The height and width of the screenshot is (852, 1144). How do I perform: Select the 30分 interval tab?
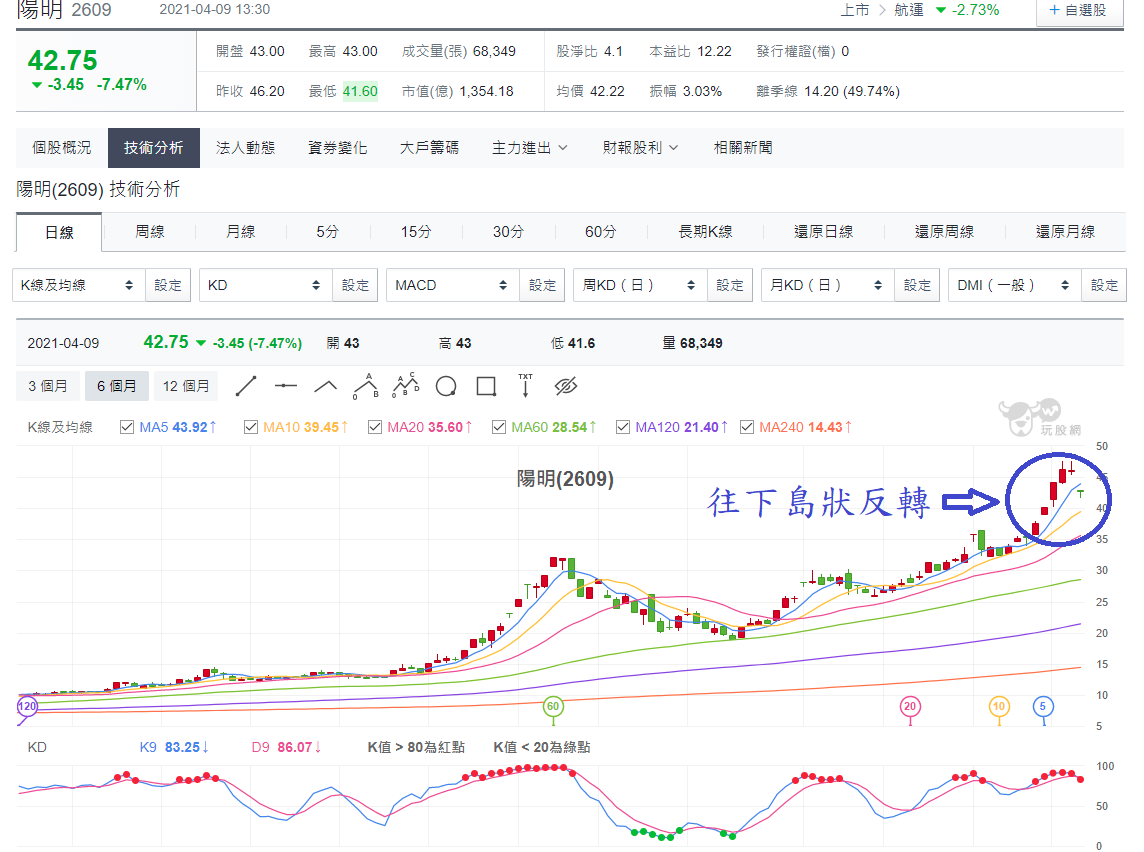509,232
